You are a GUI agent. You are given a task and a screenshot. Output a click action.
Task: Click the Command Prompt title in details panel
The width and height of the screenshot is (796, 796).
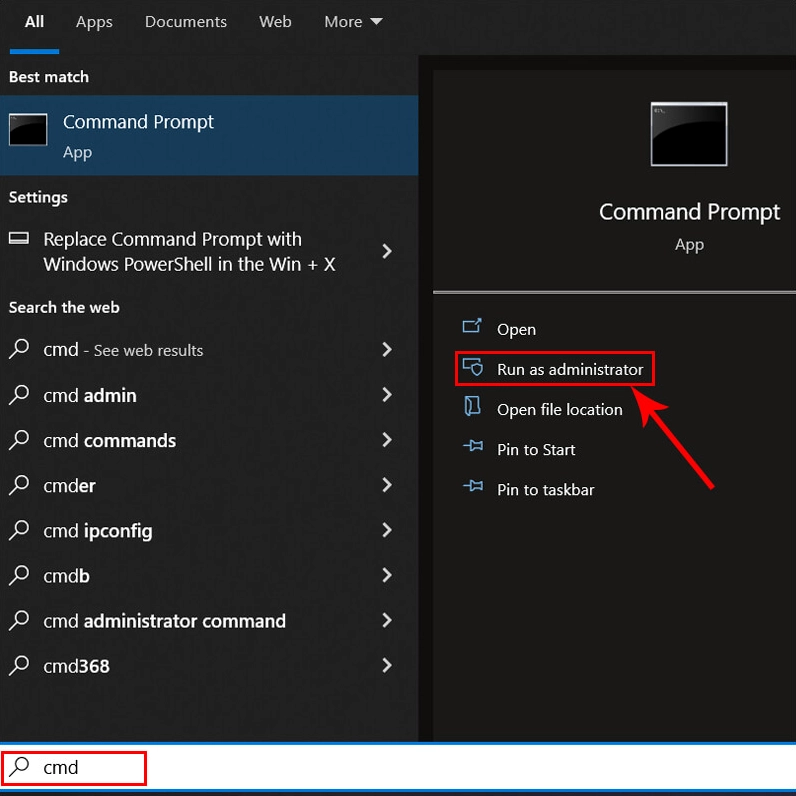(x=689, y=212)
